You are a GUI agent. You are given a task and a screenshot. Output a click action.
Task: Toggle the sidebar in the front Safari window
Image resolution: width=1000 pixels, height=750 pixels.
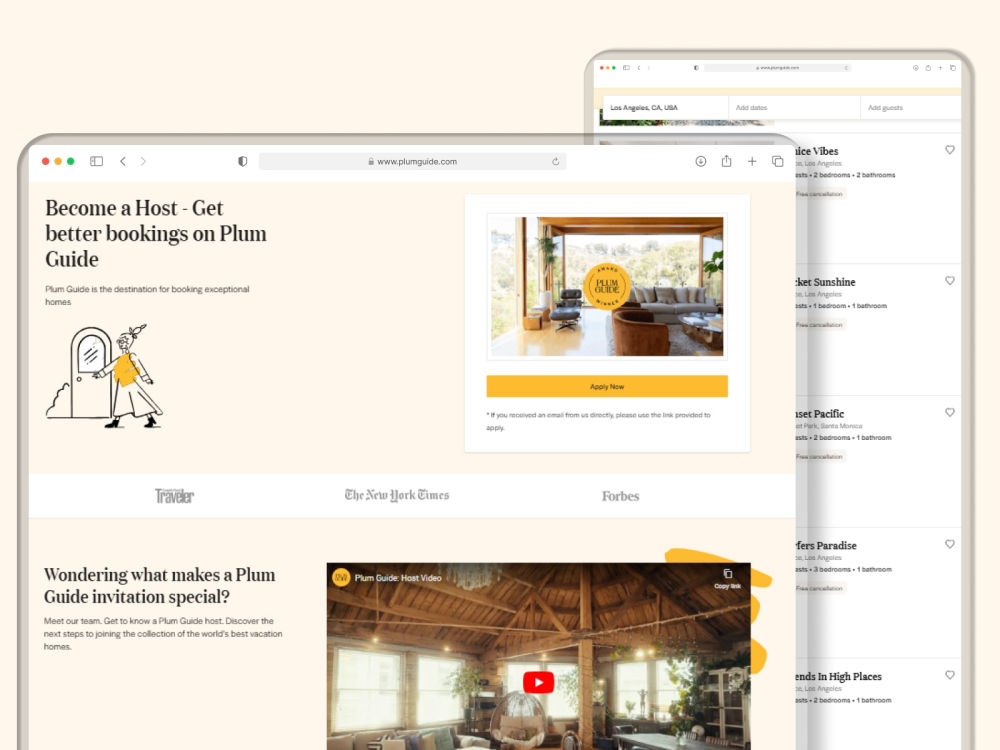[96, 161]
